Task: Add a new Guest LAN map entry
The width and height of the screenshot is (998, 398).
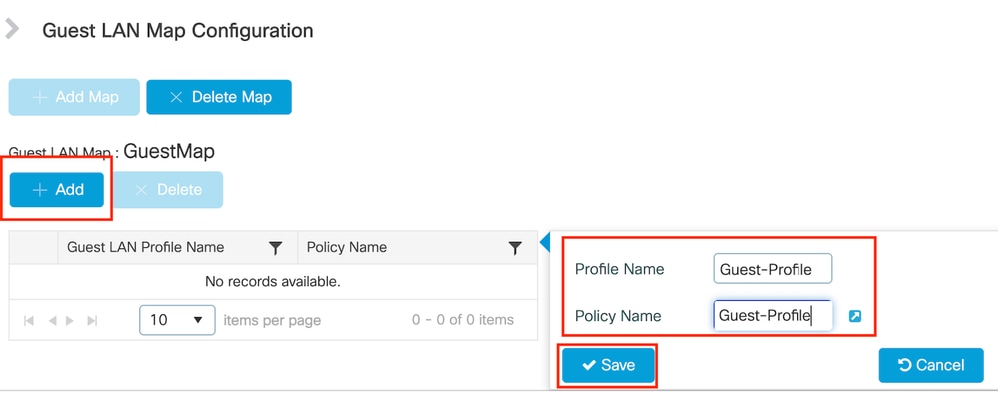Action: tap(57, 189)
